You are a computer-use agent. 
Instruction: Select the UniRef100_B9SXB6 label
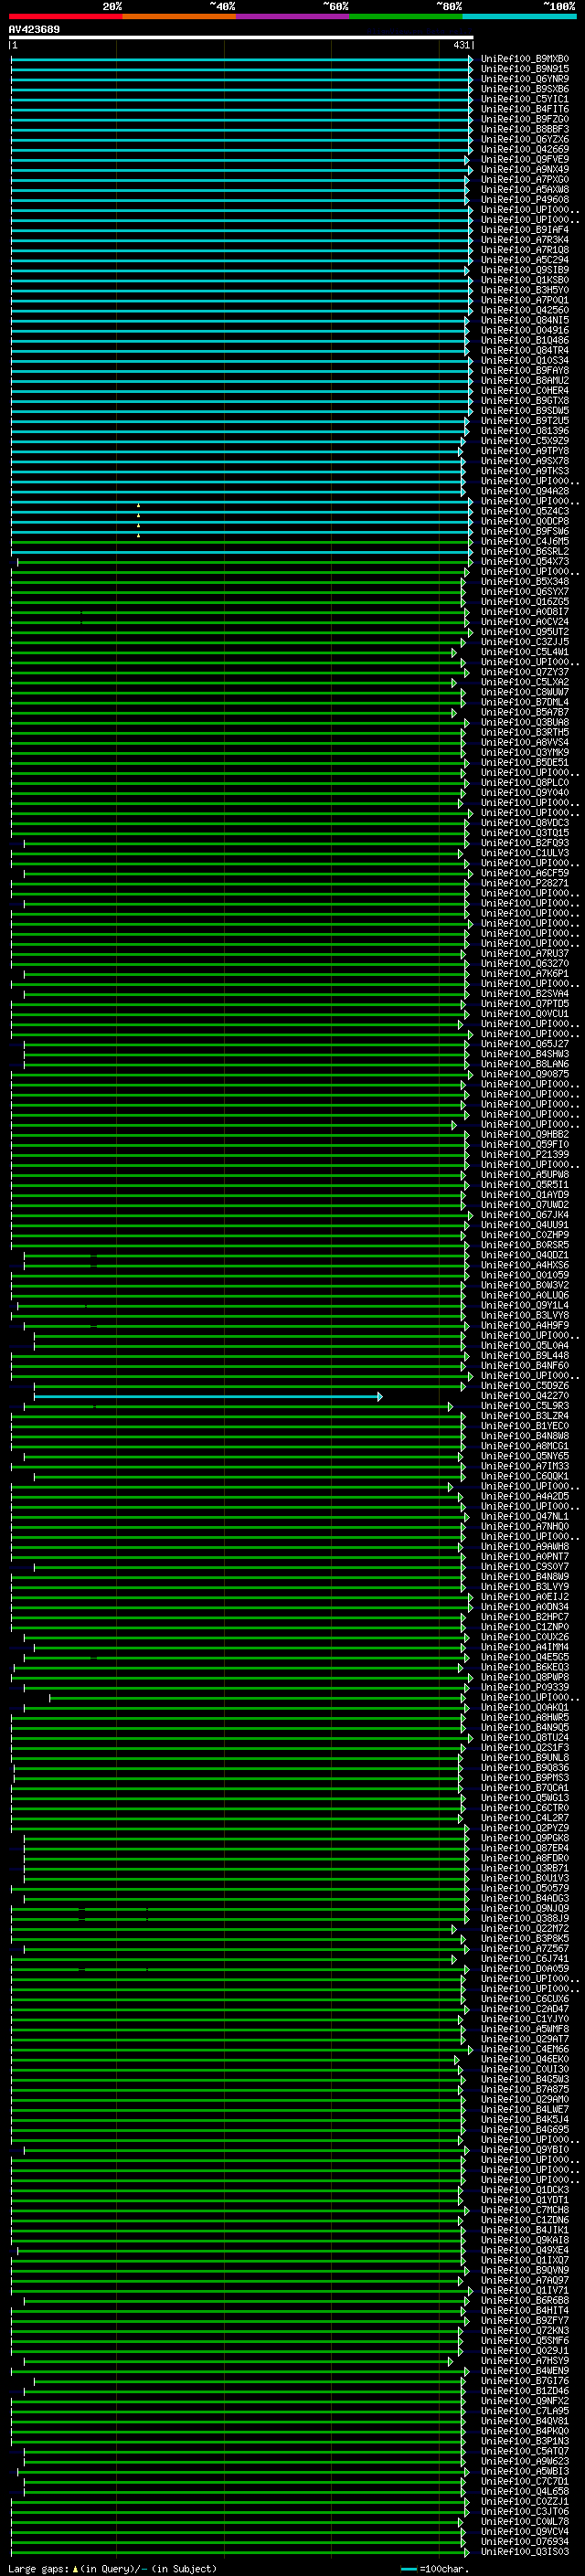(x=525, y=89)
